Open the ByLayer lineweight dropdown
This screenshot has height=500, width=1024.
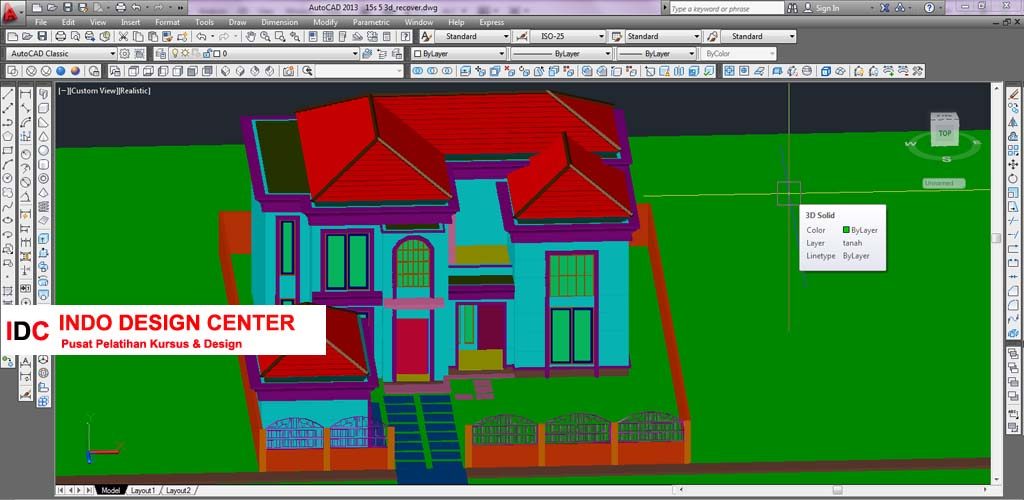[x=657, y=54]
